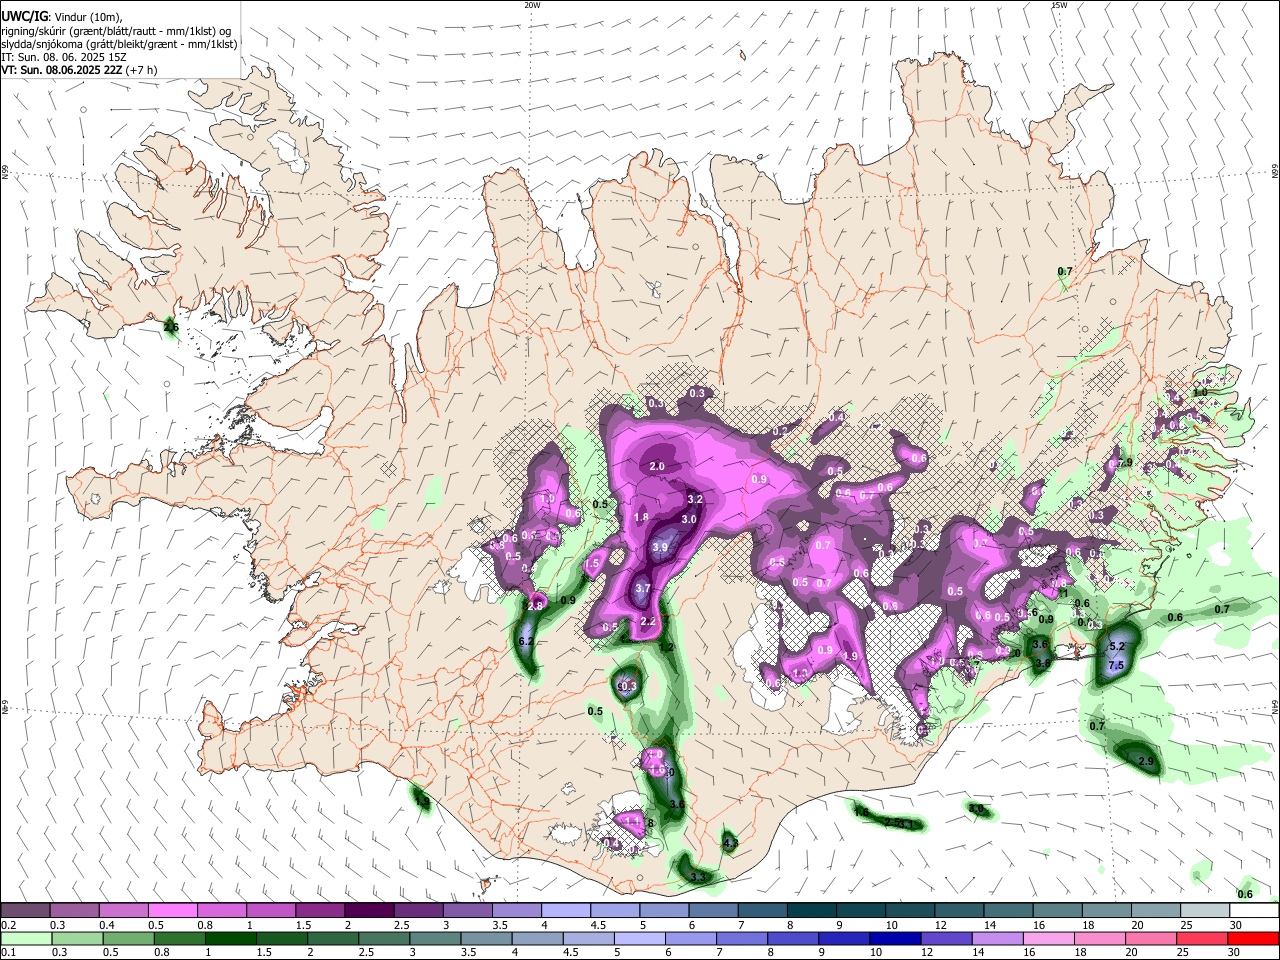The image size is (1280, 960).
Task: Click the '(+7 h)' forecast offset text
Action: pos(142,70)
